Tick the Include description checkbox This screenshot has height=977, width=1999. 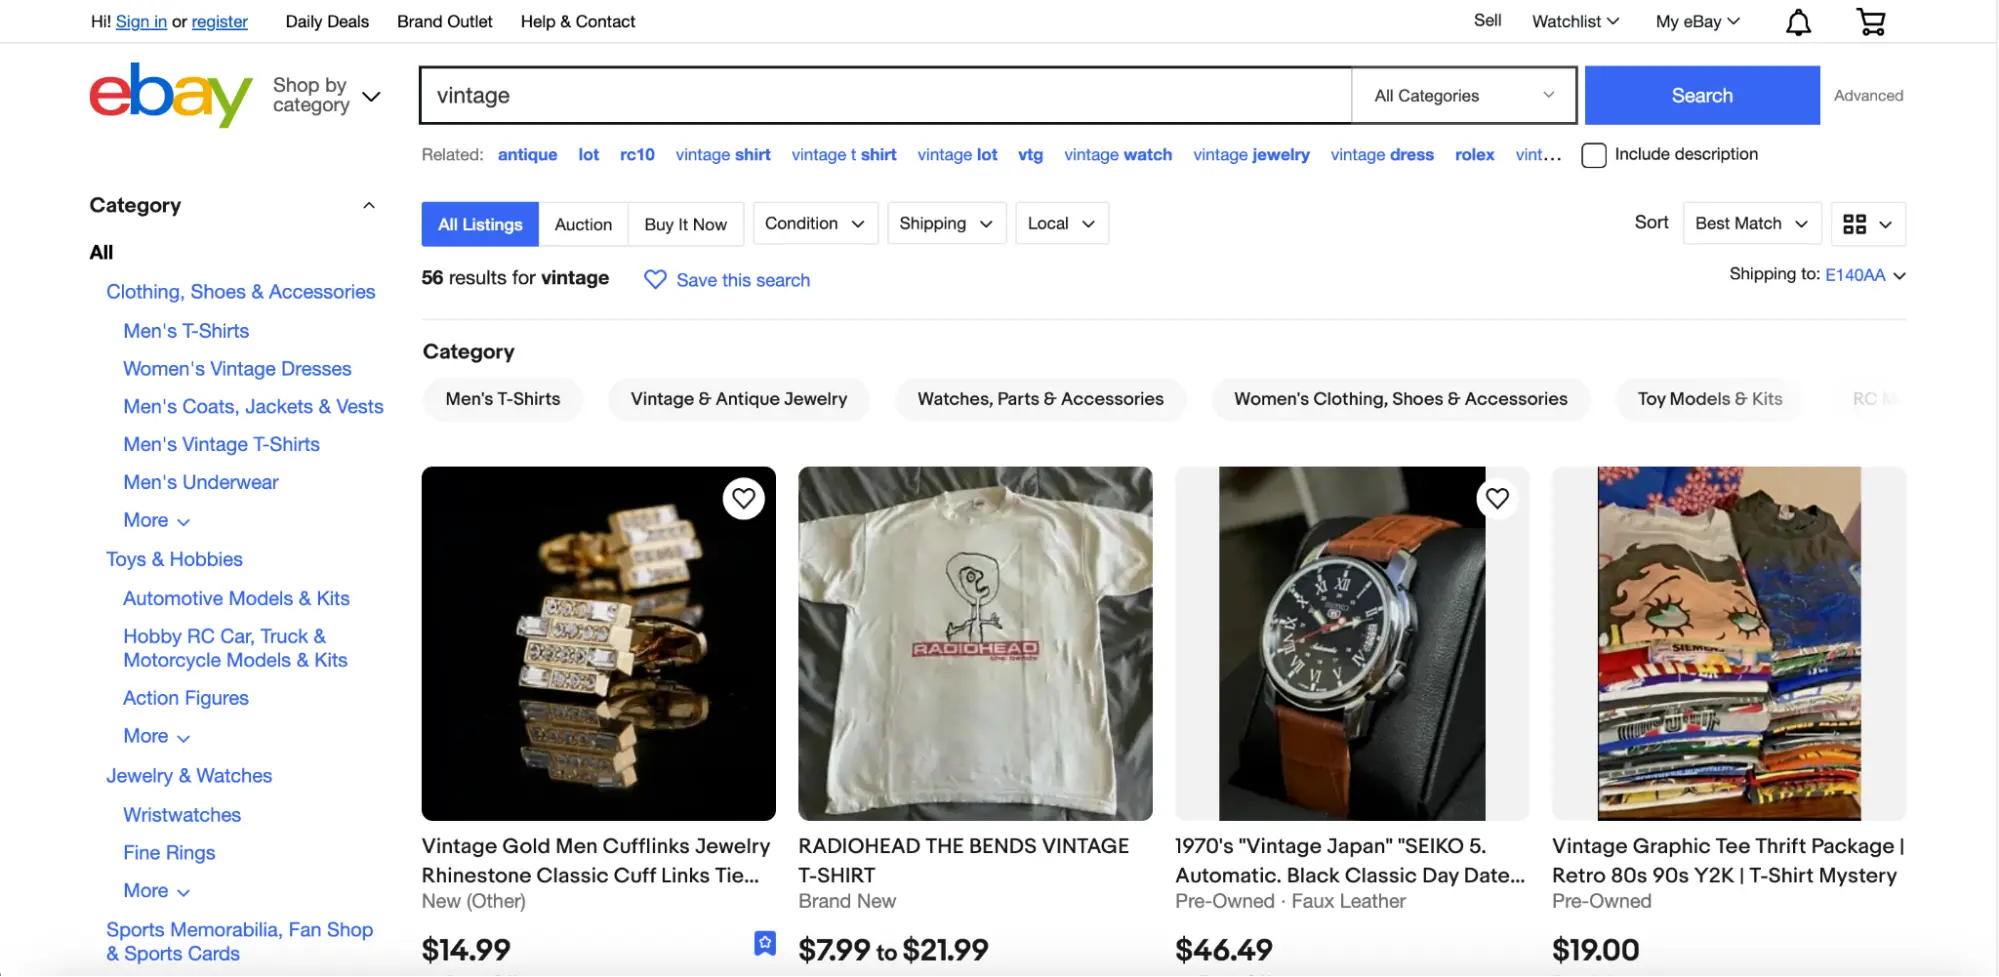point(1594,155)
